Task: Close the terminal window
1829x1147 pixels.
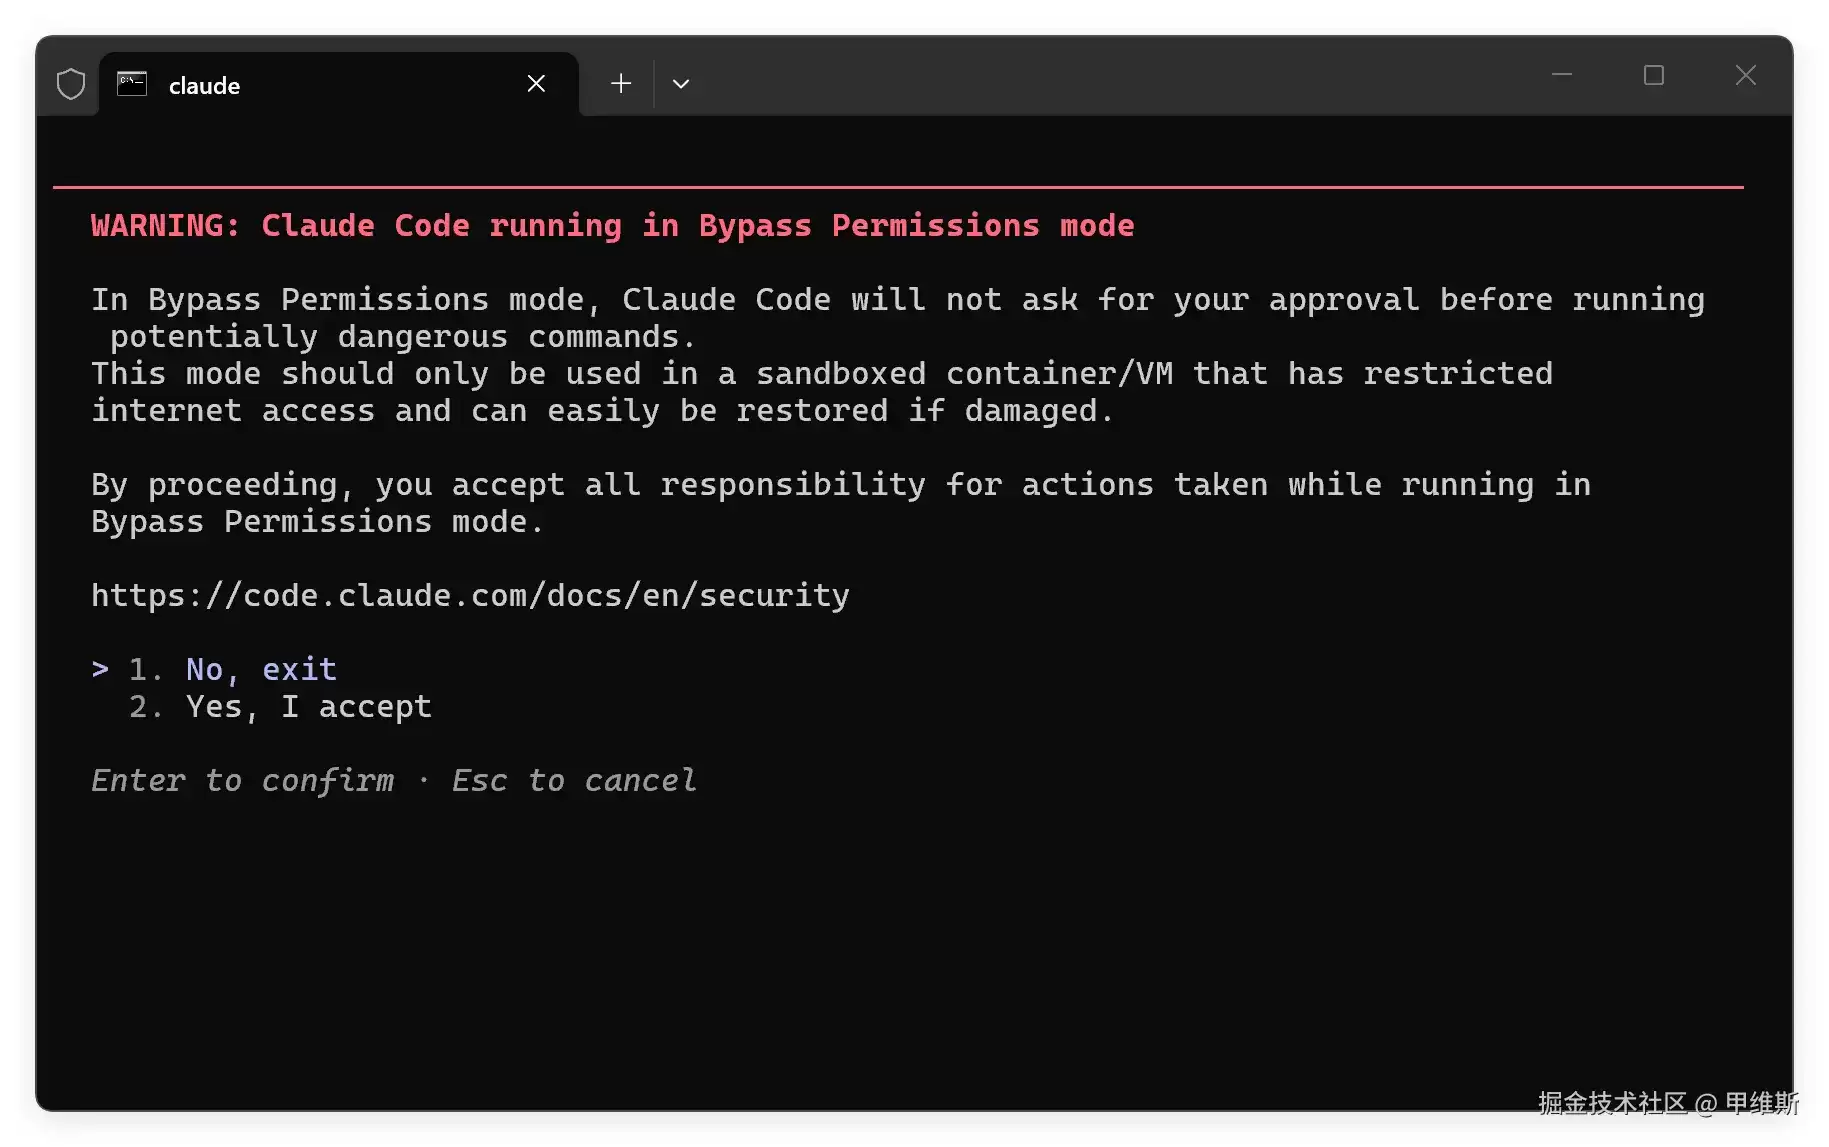Action: (1746, 75)
